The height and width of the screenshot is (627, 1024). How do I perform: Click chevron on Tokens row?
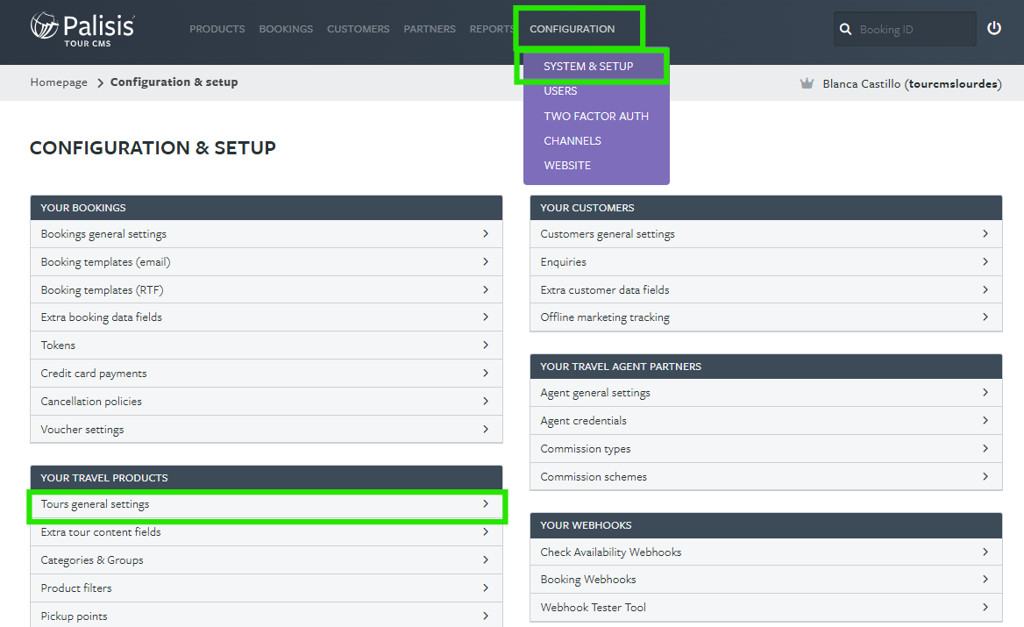pyautogui.click(x=485, y=344)
